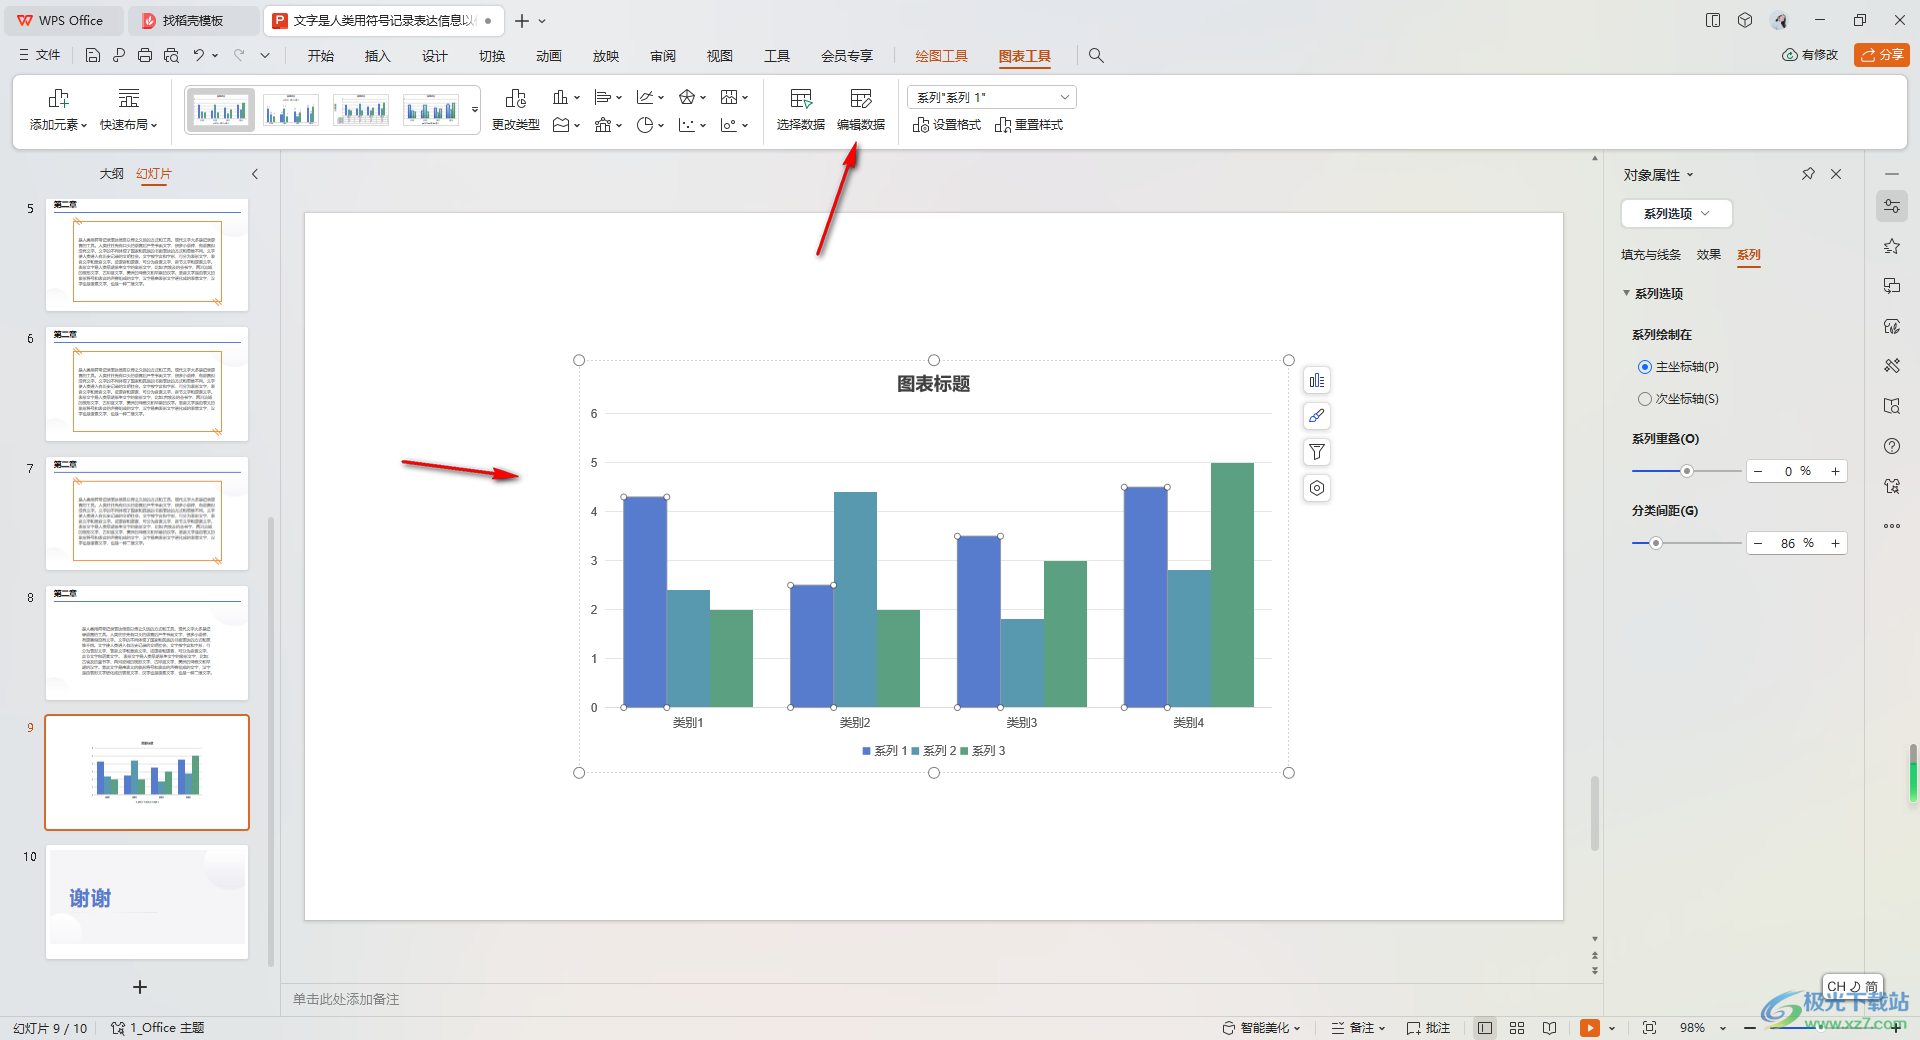Screen dimensions: 1920x1040
Task: Click the help question icon in sidebar
Action: click(x=1892, y=446)
